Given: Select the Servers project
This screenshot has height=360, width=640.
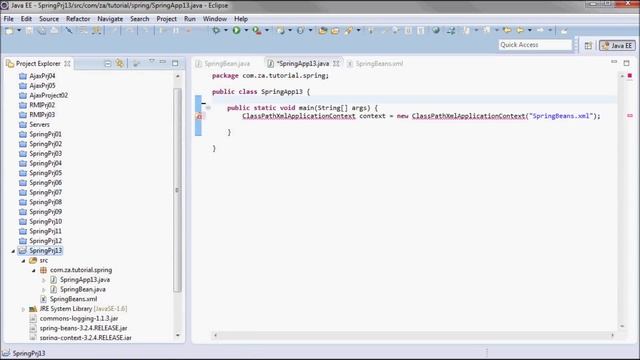Looking at the screenshot, I should pos(39,124).
